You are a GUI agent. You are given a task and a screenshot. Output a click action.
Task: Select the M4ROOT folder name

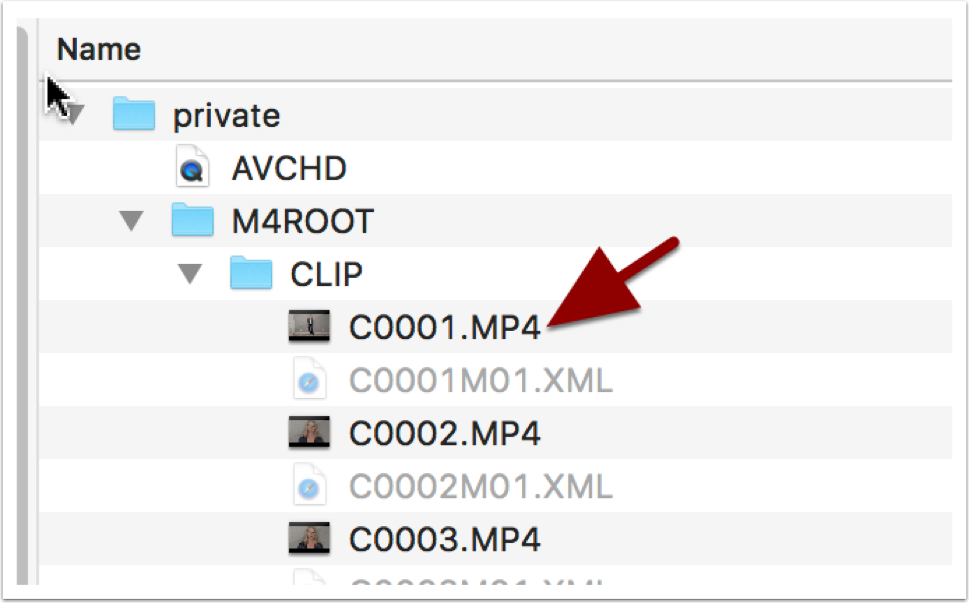(x=303, y=221)
